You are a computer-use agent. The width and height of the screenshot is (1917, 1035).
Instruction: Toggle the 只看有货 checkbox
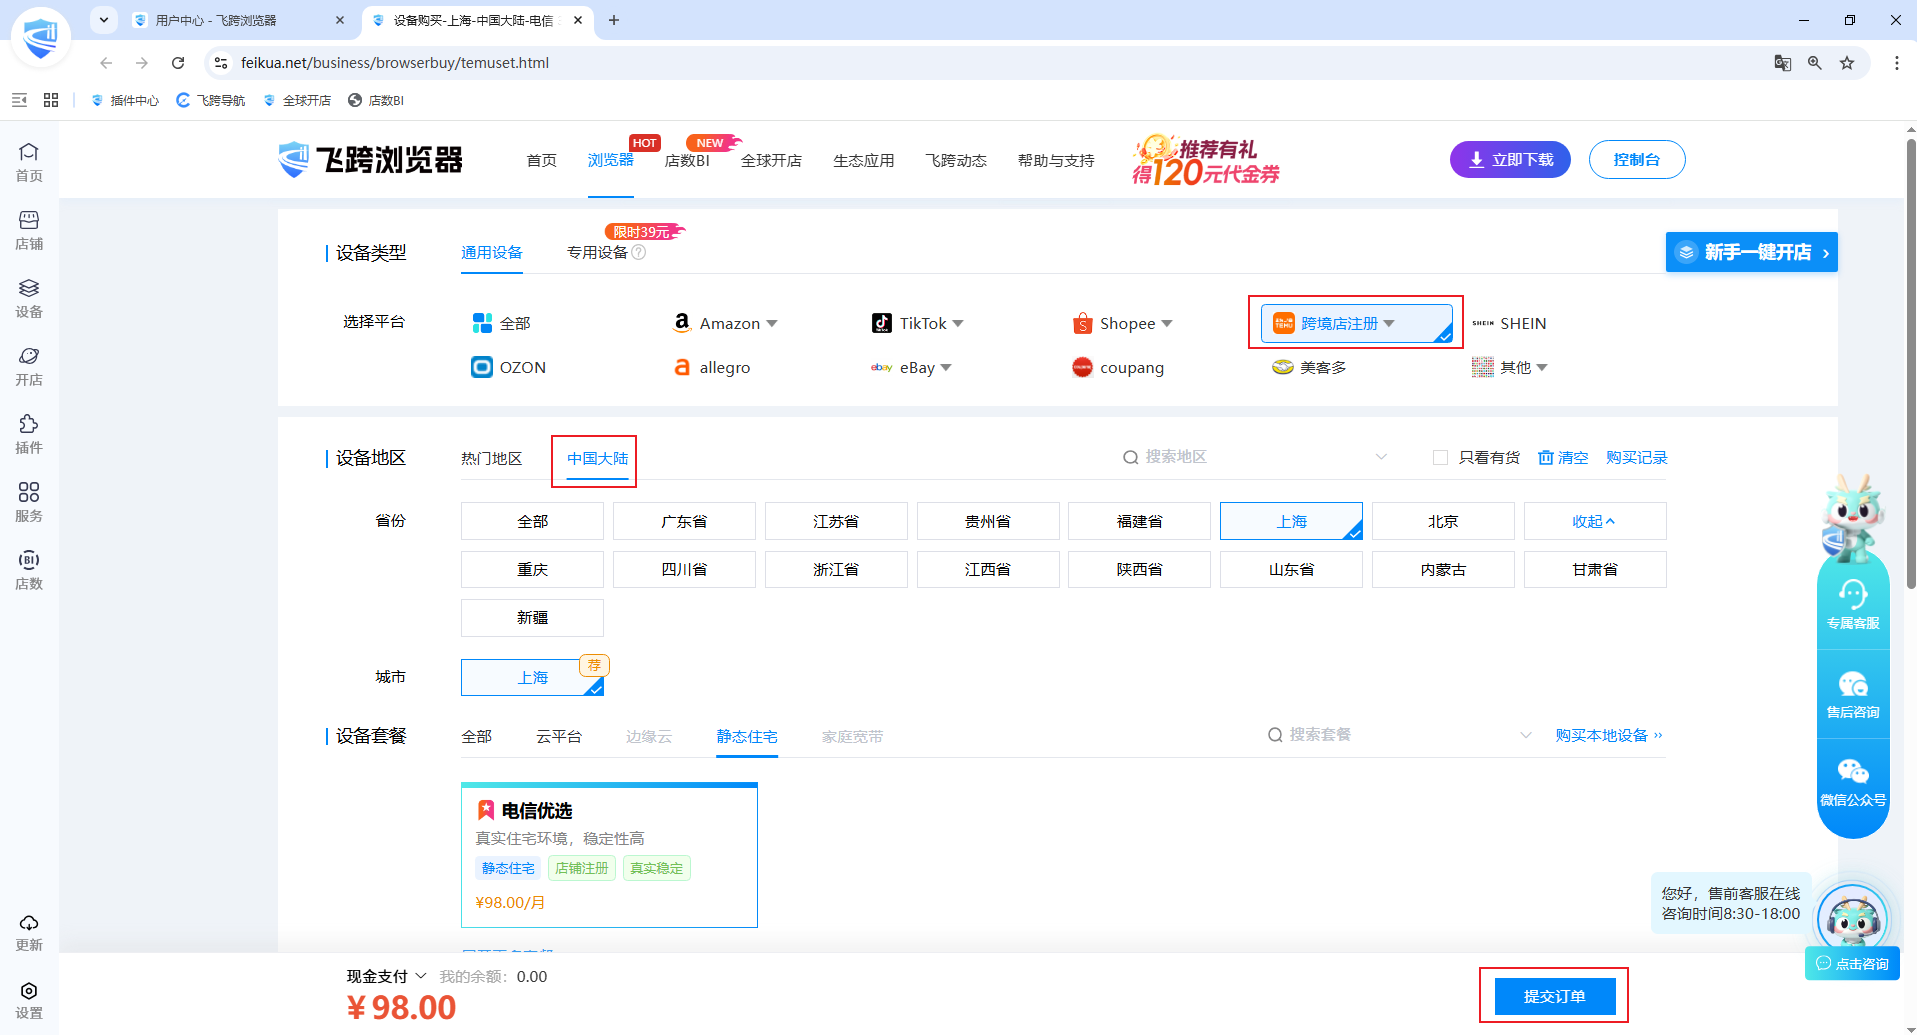click(x=1440, y=457)
